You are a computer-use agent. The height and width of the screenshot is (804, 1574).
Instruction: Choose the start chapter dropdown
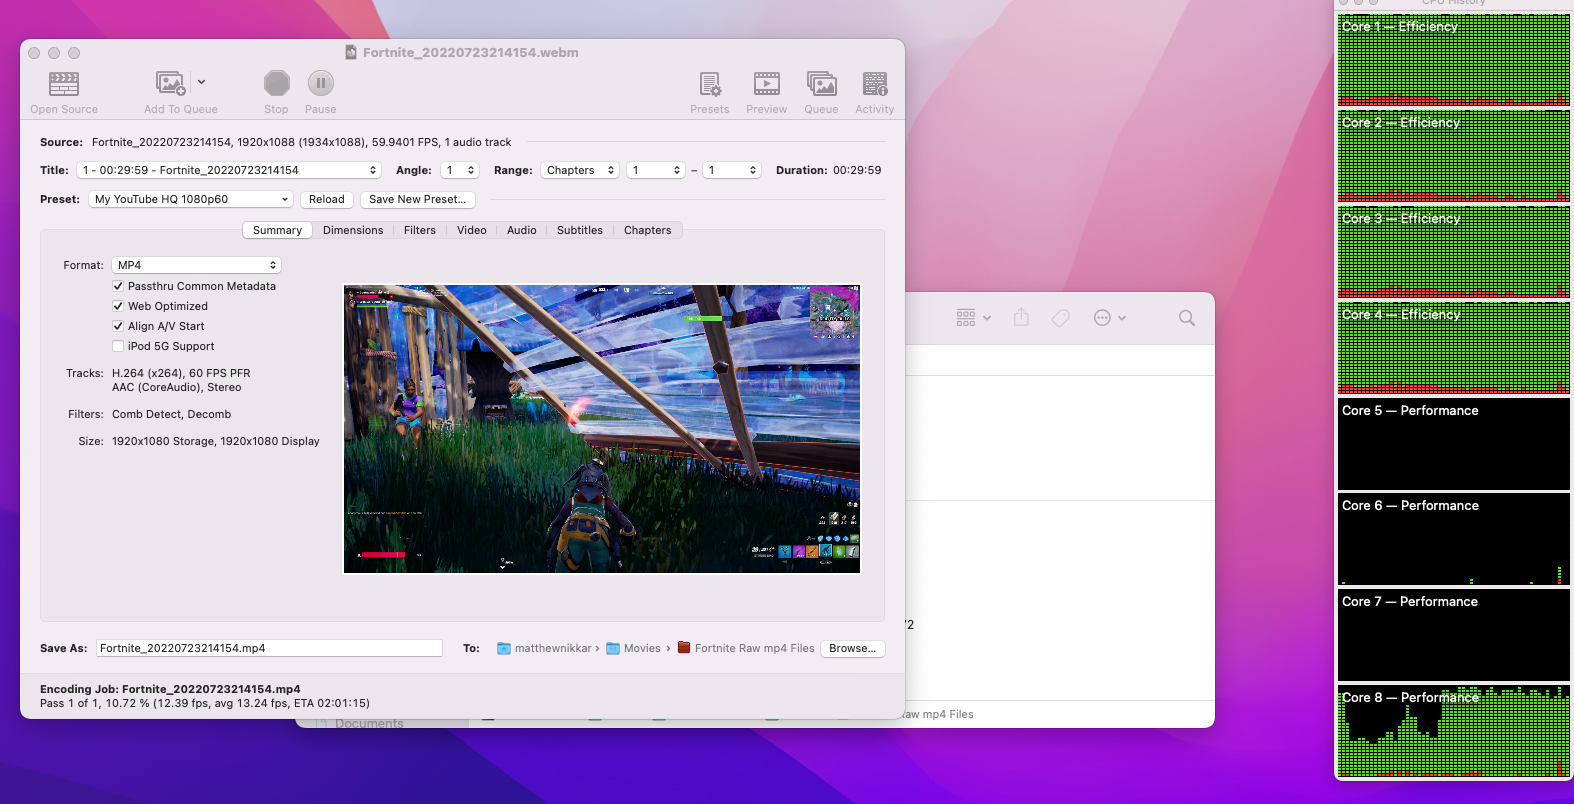(656, 170)
